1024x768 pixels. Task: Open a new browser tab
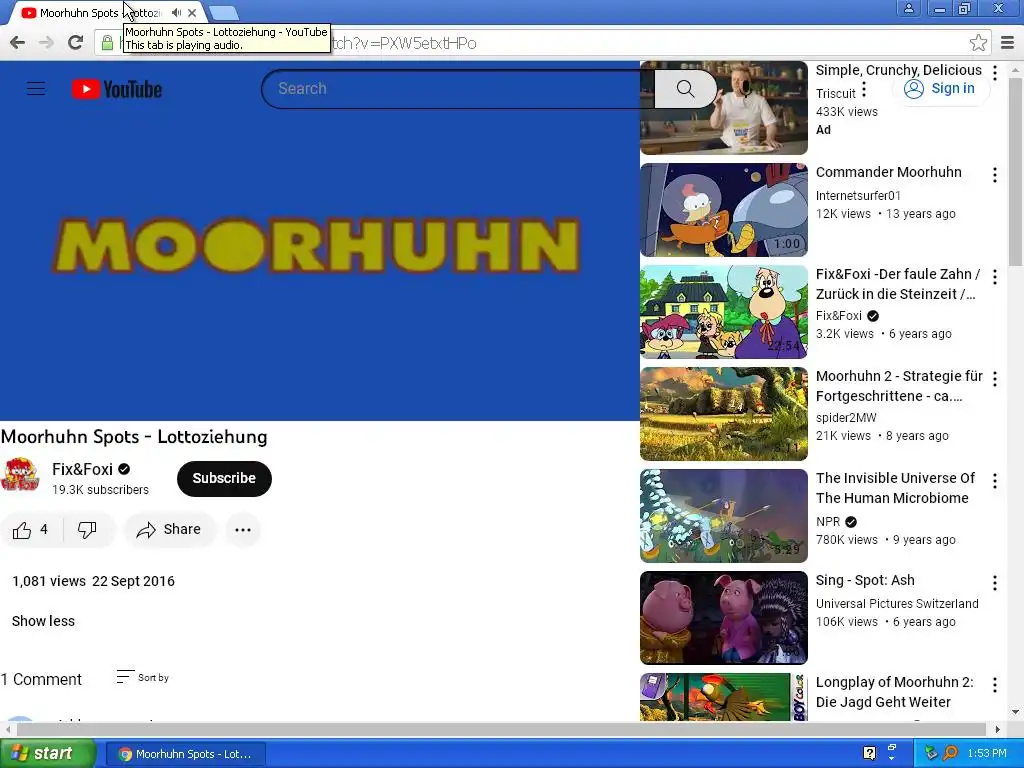[x=224, y=13]
